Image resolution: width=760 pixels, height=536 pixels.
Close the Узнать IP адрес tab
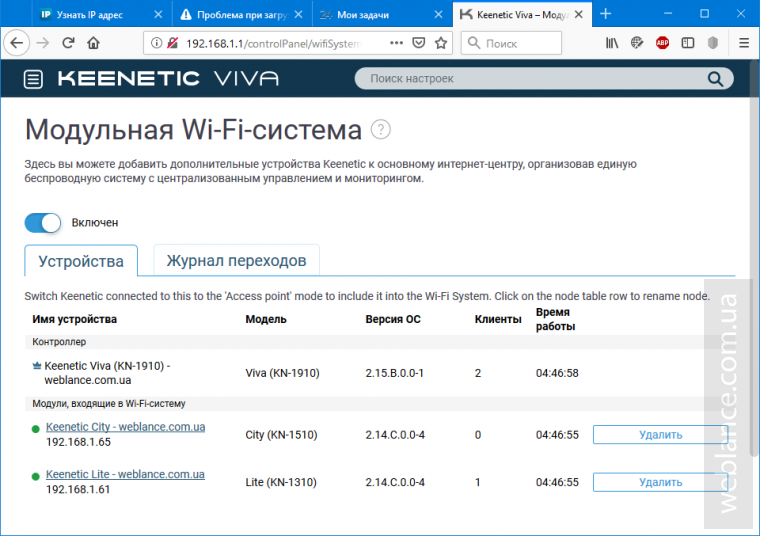click(158, 15)
